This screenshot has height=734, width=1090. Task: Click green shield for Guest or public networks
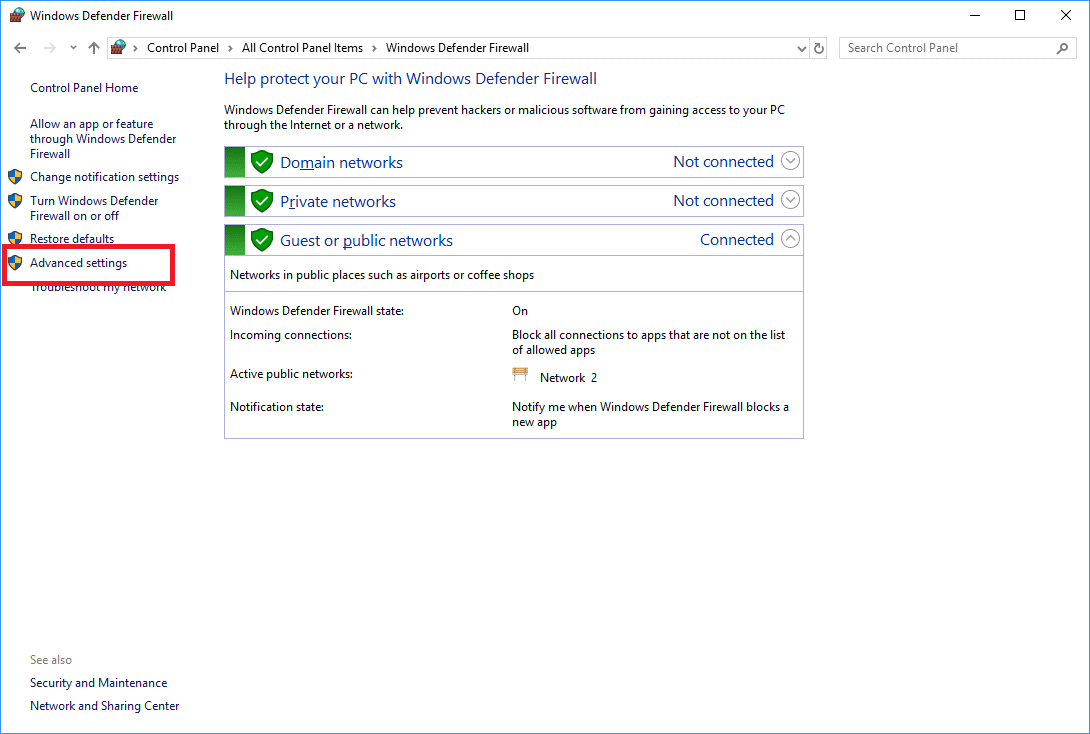tap(261, 239)
